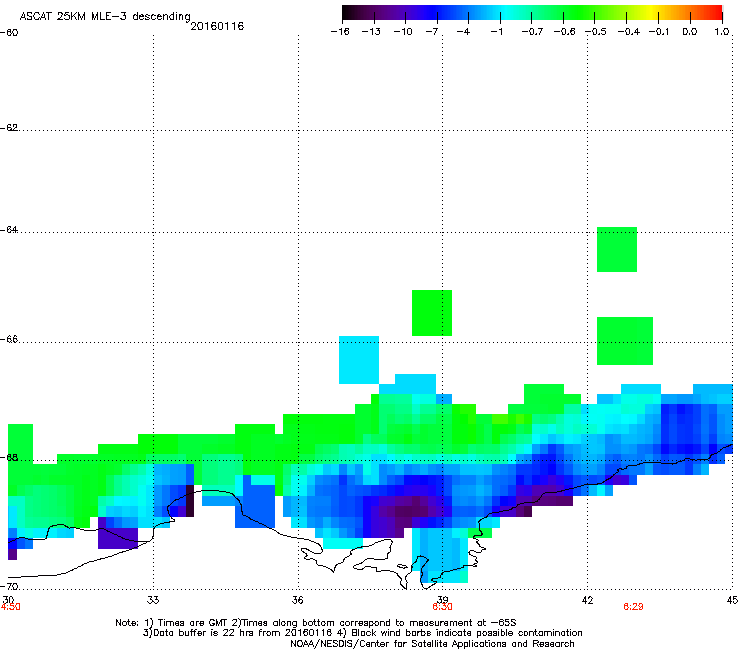
Task: Click the red time label 6:29
Action: [633, 607]
